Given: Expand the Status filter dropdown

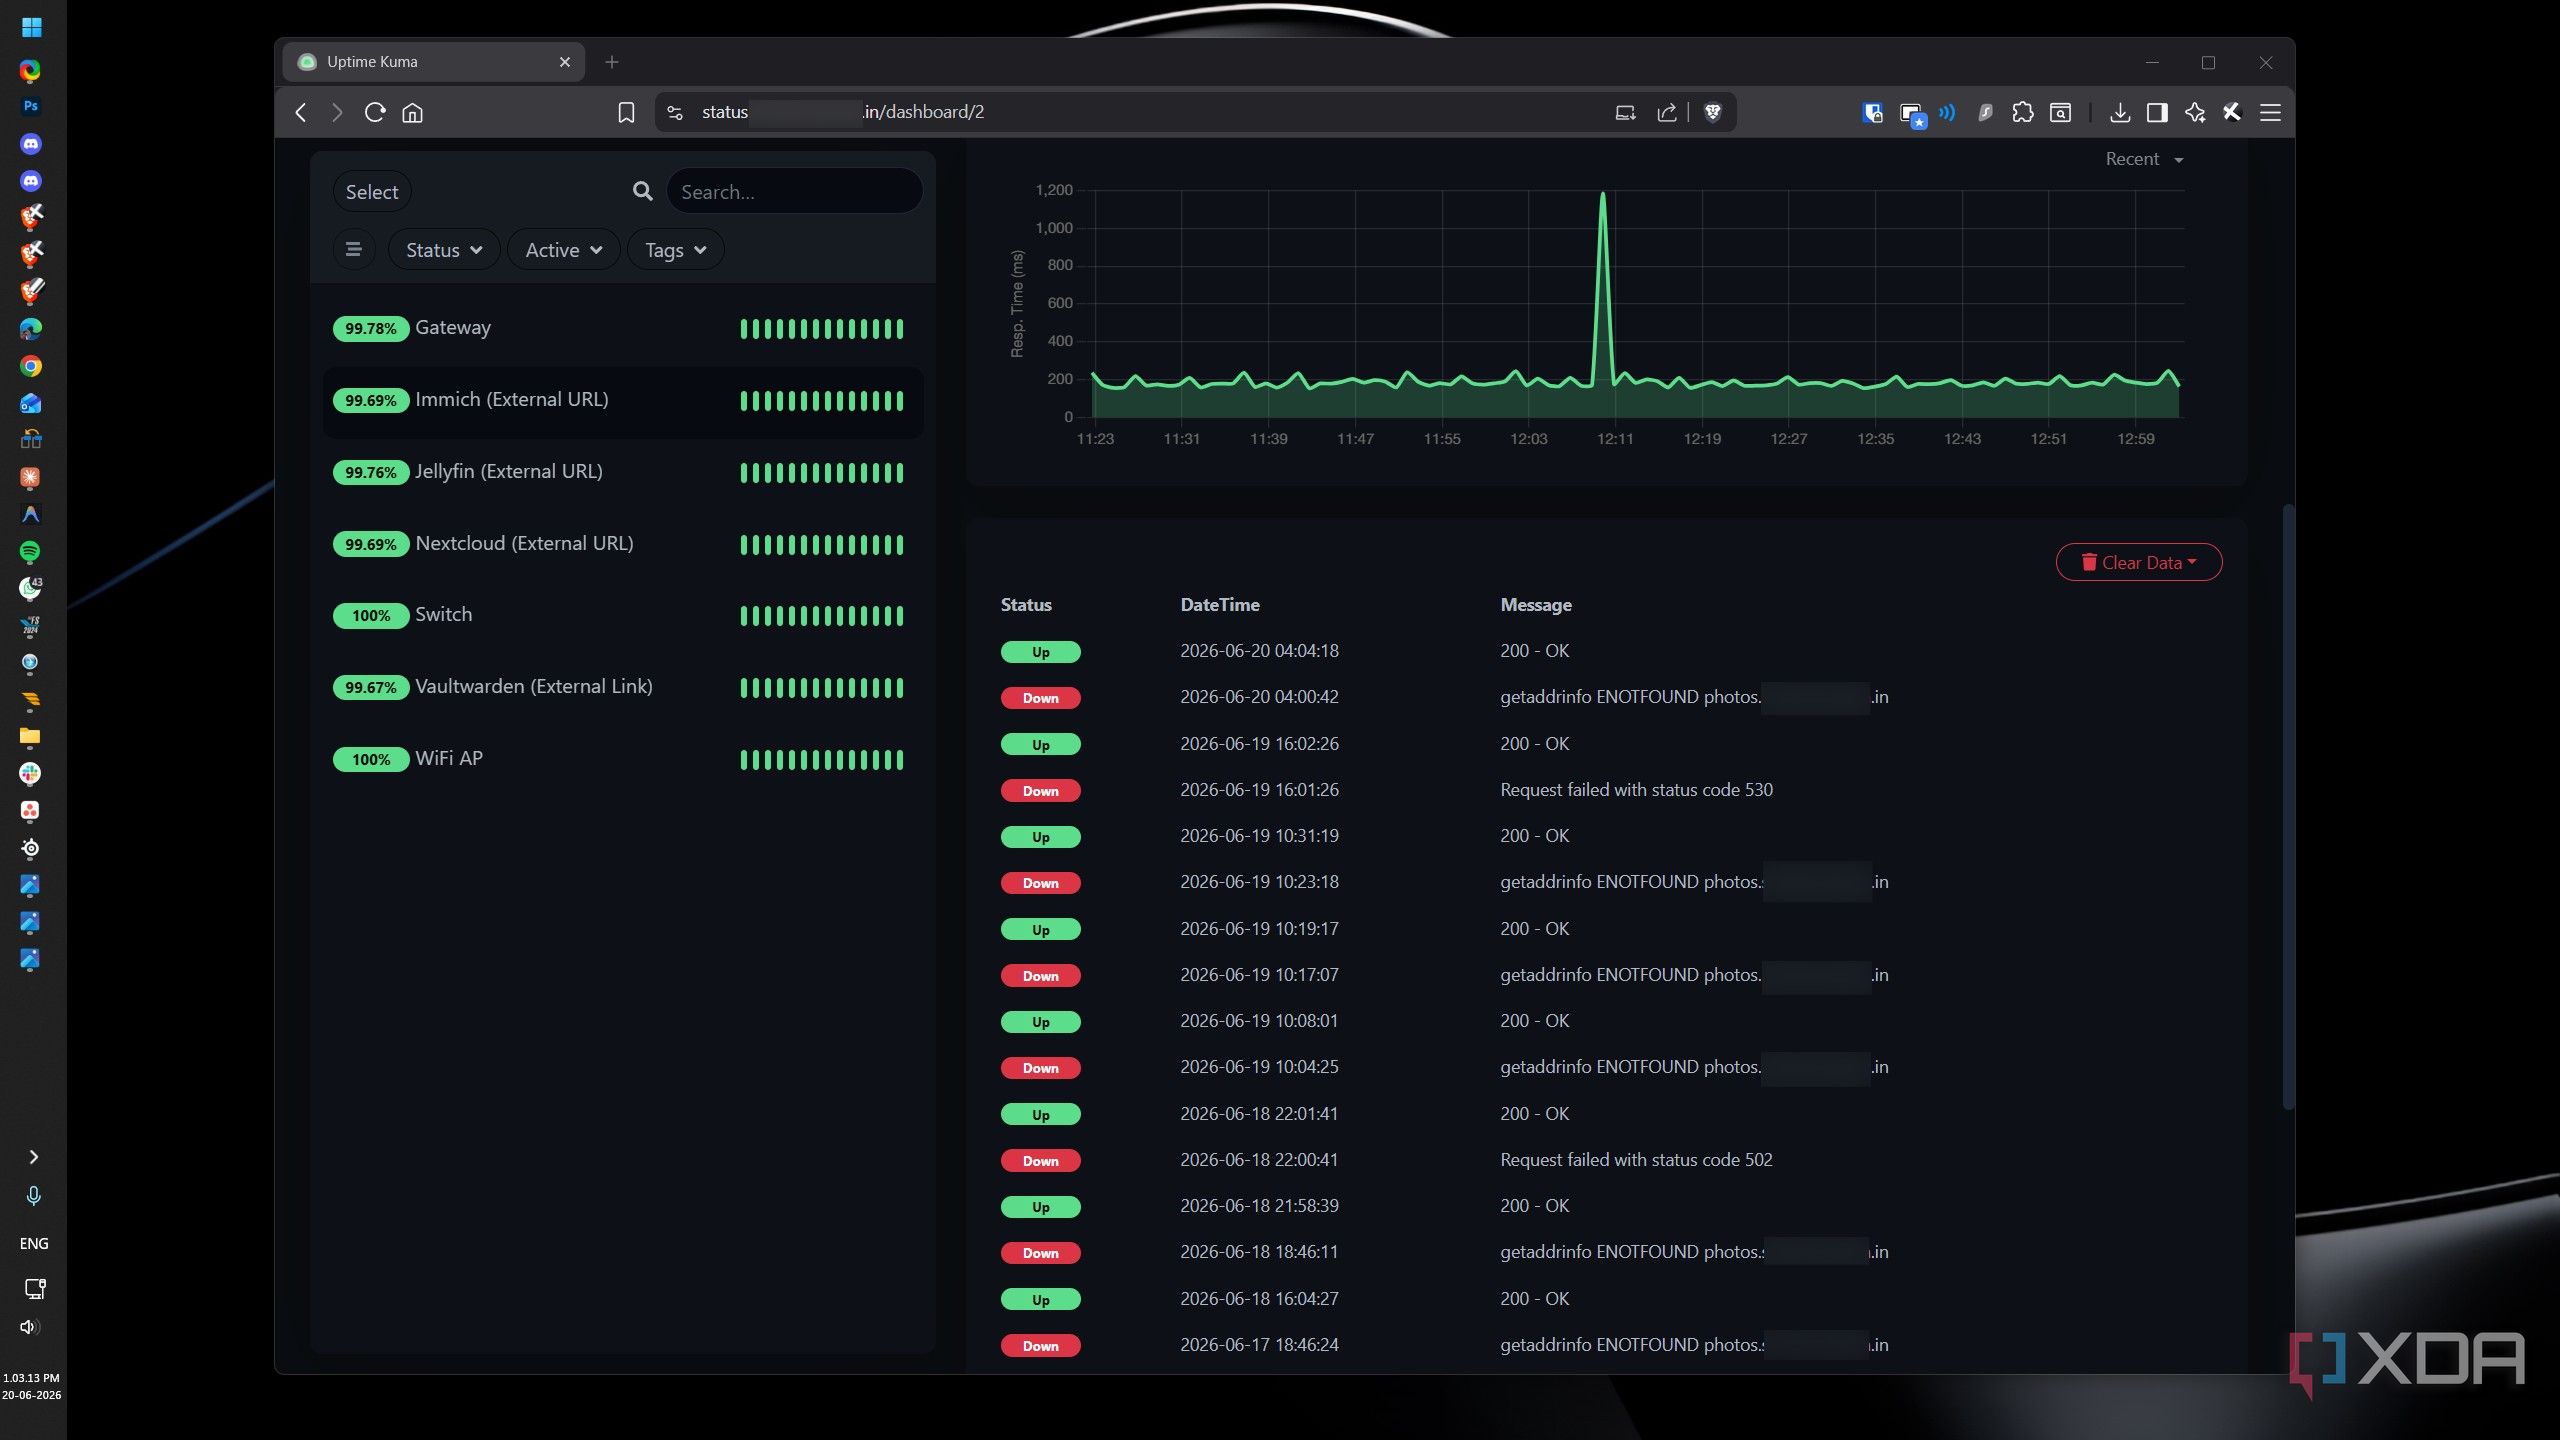Looking at the screenshot, I should [443, 249].
